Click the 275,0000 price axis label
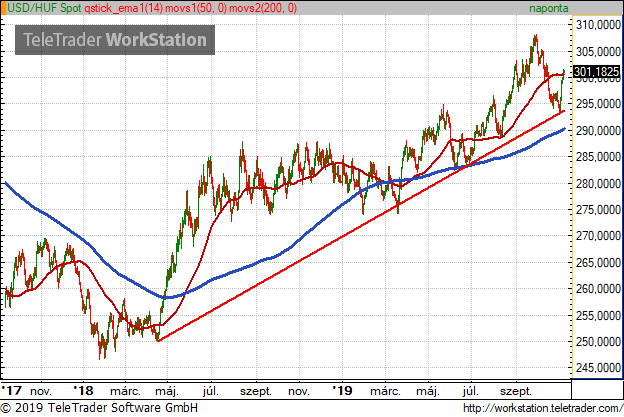This screenshot has width=624, height=417. (x=598, y=210)
